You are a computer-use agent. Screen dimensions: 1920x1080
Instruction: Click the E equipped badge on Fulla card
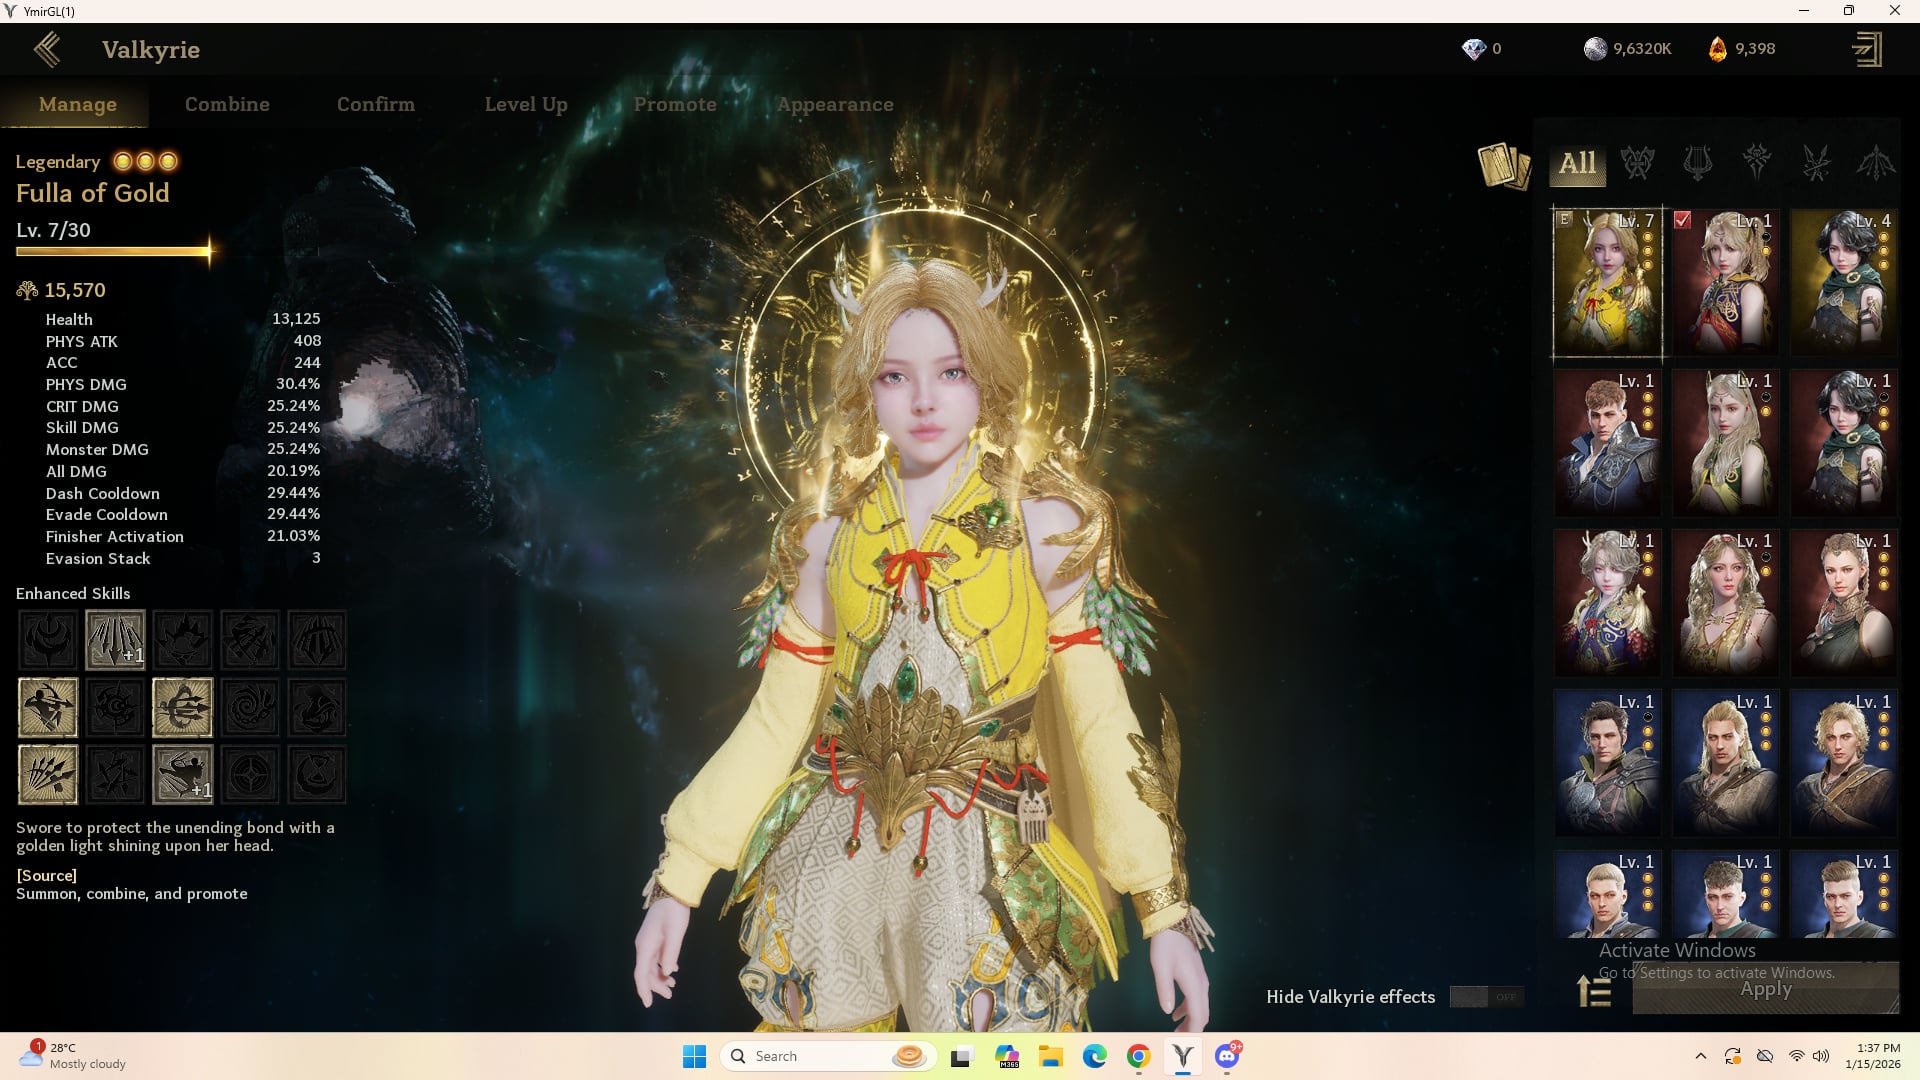coord(1565,219)
